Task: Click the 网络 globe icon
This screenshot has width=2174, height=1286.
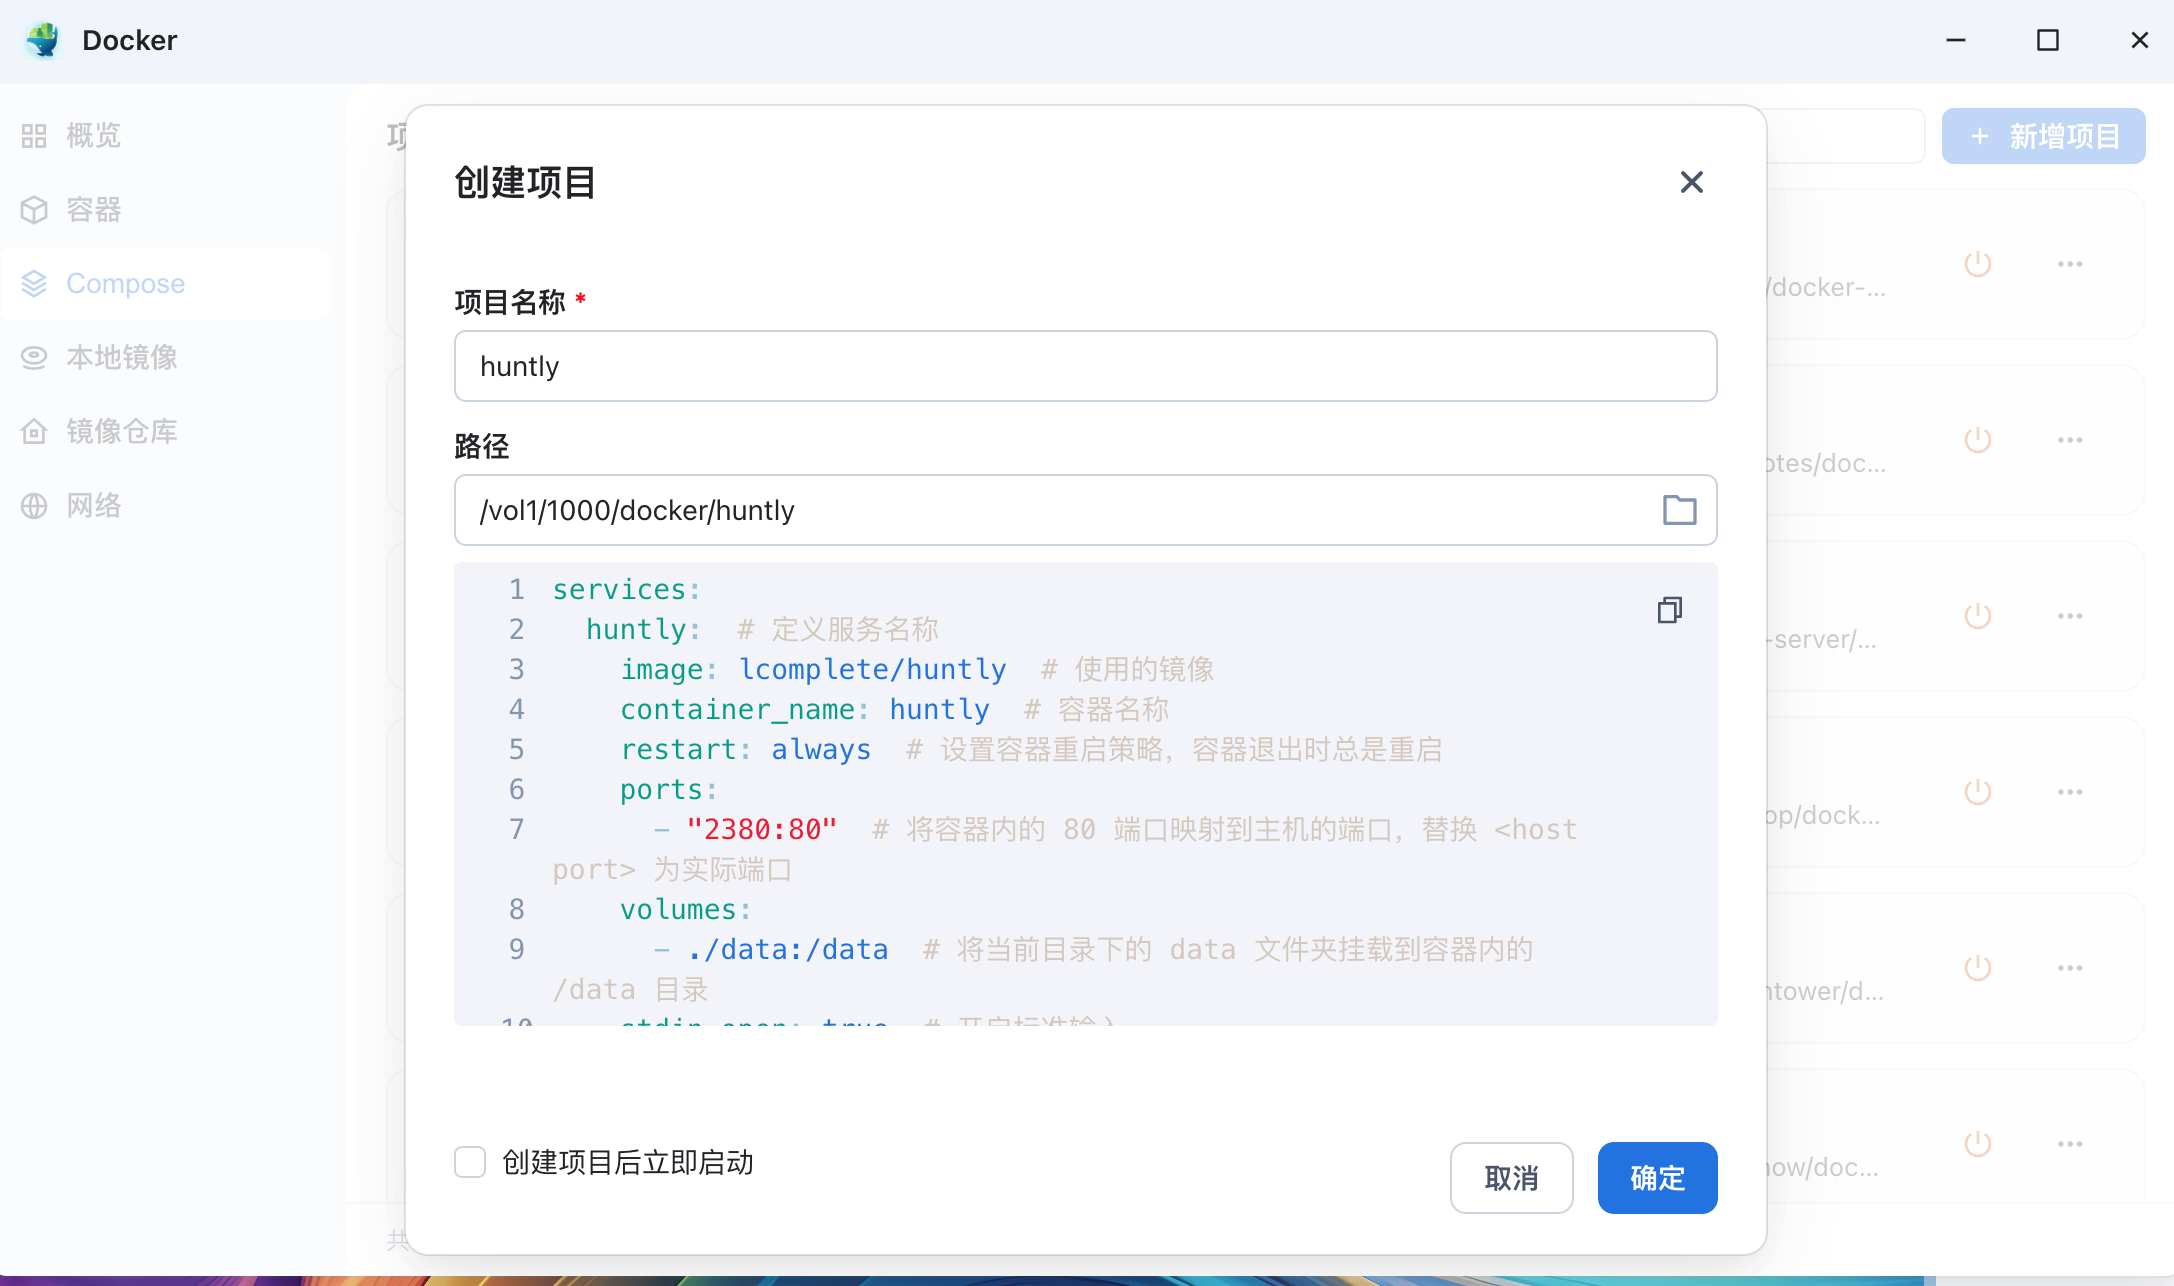Action: coord(34,506)
